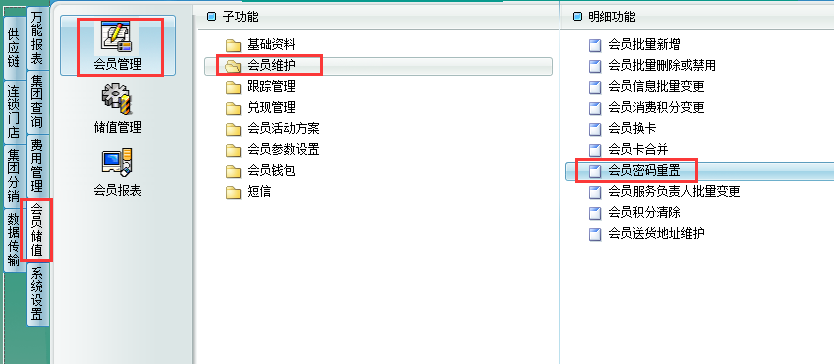Select the 跟踪管理 sub-function label

[271, 87]
